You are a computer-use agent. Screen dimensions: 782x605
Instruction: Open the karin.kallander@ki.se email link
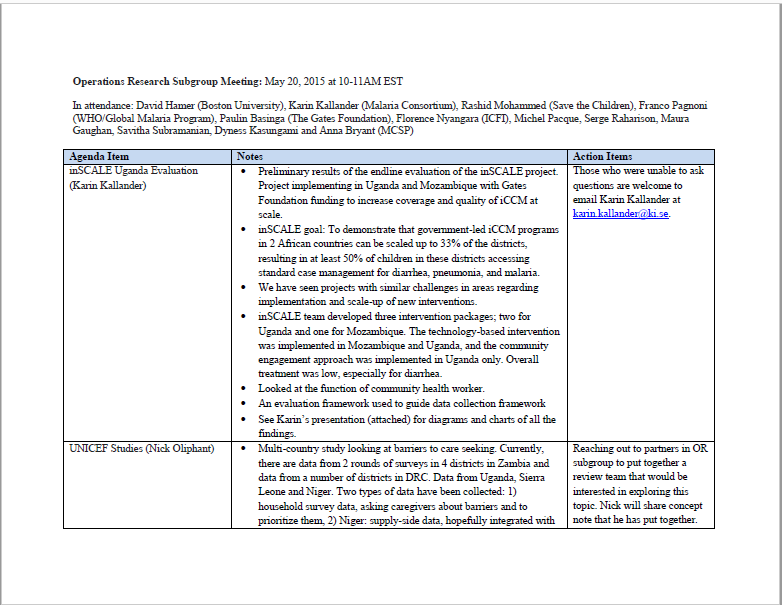point(620,213)
